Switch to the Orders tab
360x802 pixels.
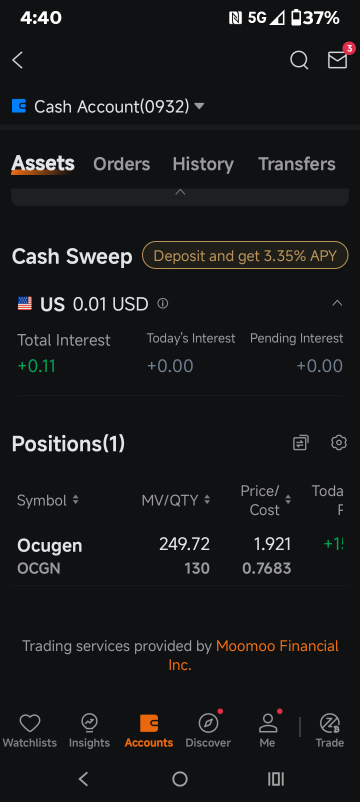(x=122, y=164)
